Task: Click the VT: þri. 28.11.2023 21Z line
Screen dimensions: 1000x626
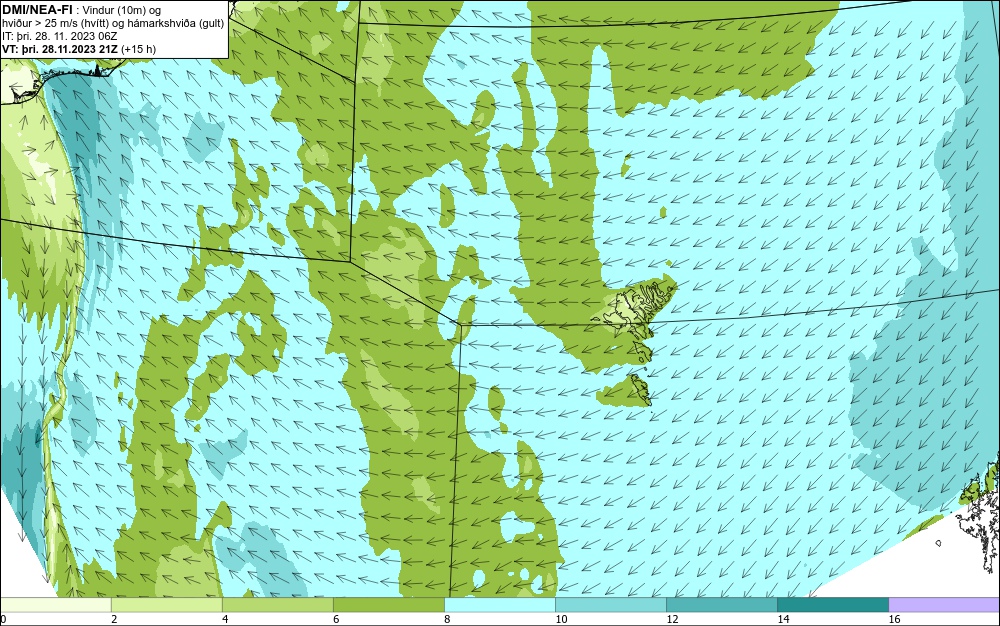Action: pos(79,48)
